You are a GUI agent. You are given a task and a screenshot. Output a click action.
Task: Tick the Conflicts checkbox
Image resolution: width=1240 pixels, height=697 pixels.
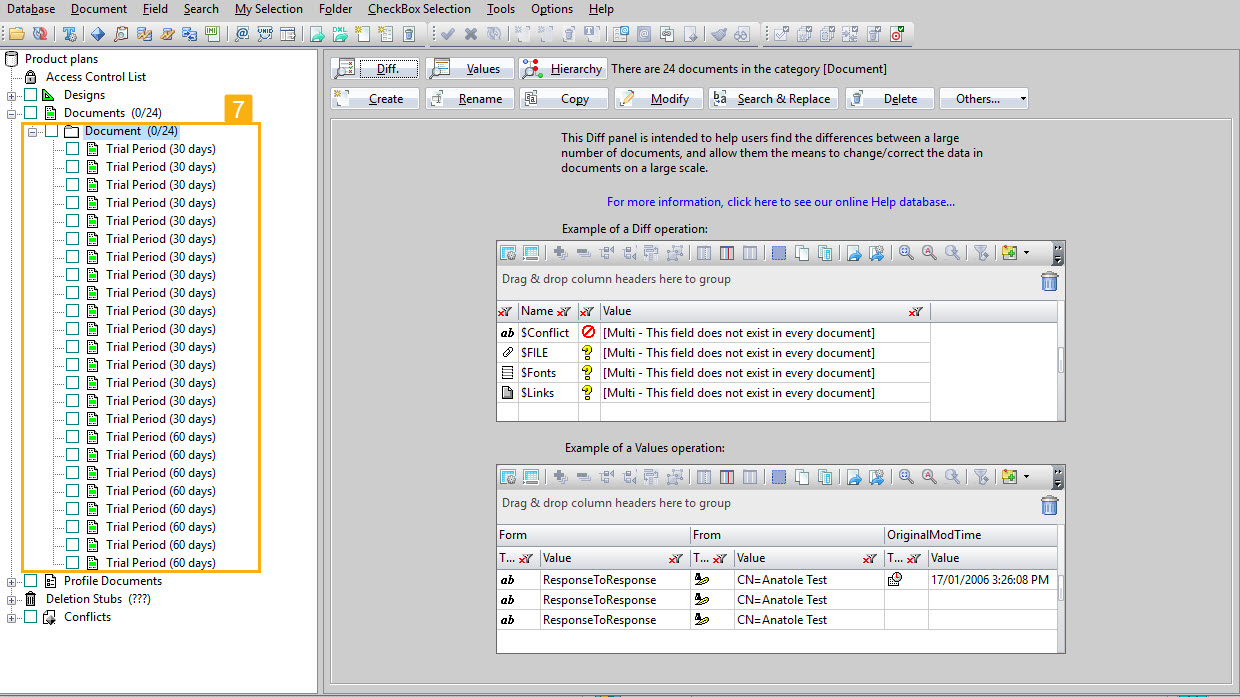click(x=31, y=617)
